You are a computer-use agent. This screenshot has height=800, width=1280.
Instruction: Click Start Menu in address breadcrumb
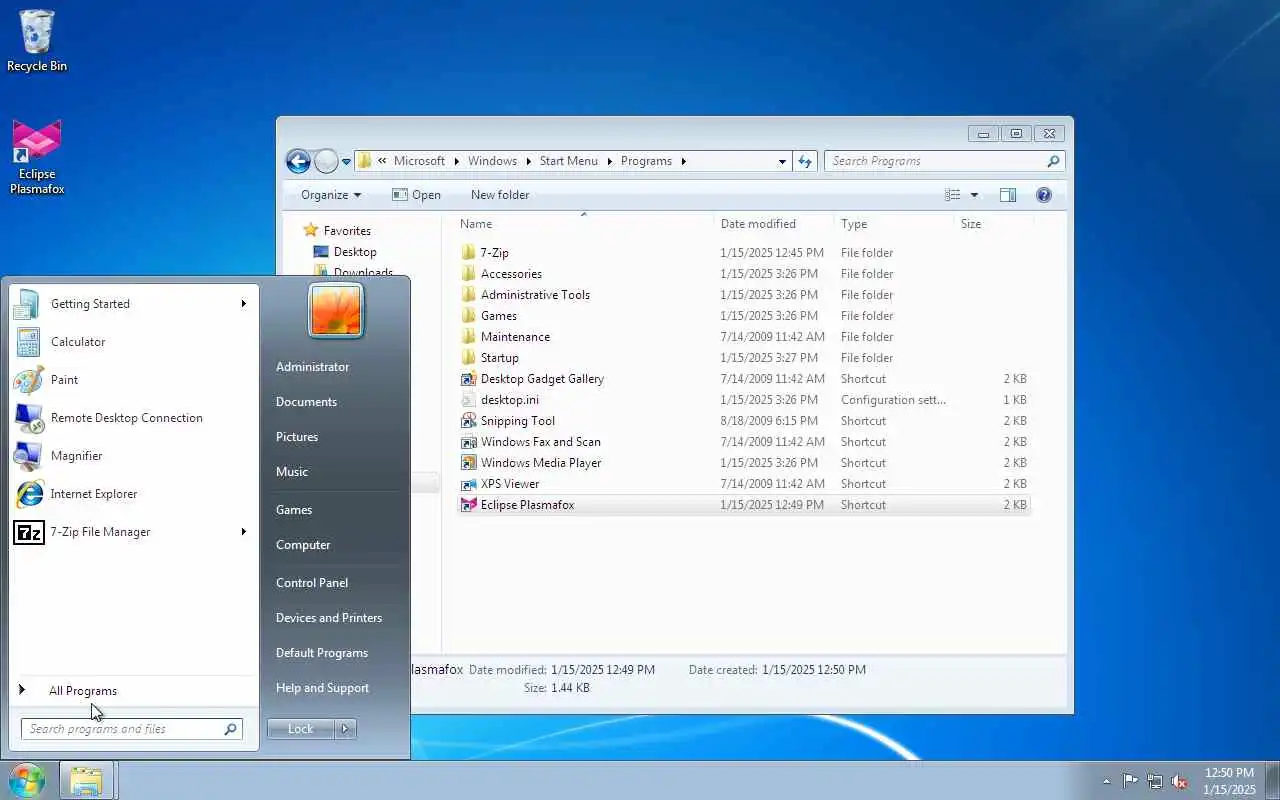(x=568, y=161)
